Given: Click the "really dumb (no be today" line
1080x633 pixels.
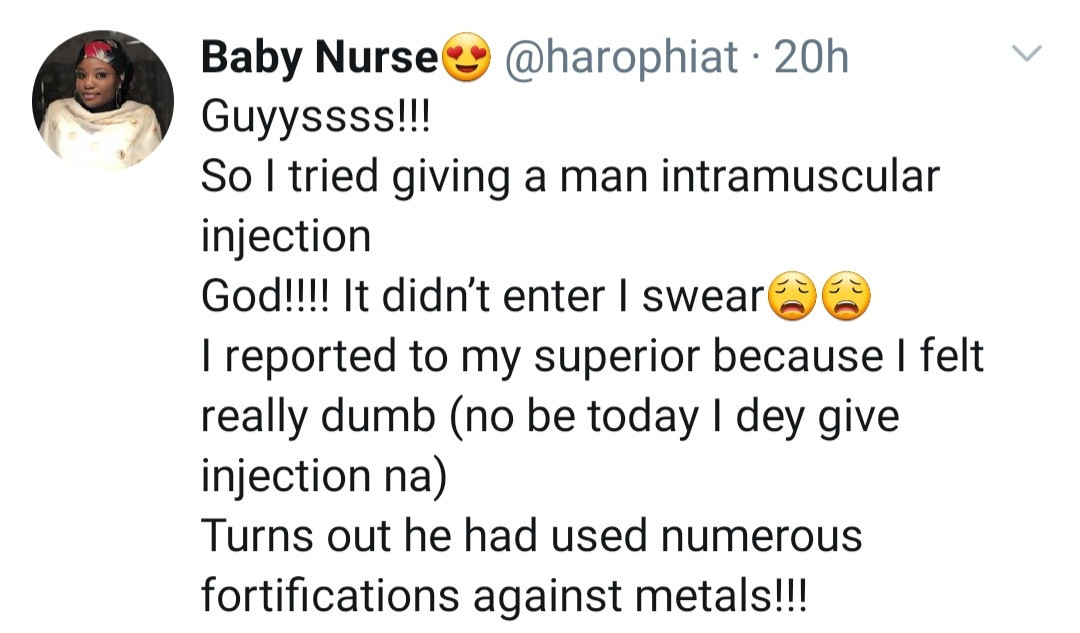Looking at the screenshot, I should 550,418.
